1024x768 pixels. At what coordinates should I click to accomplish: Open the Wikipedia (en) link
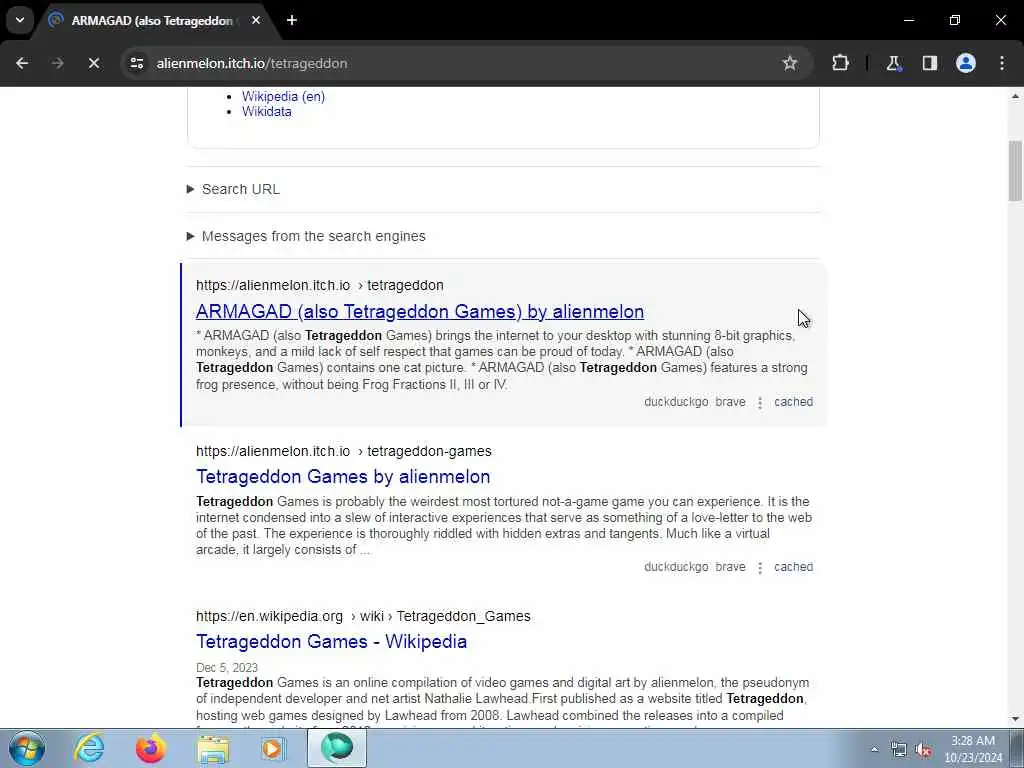point(283,96)
